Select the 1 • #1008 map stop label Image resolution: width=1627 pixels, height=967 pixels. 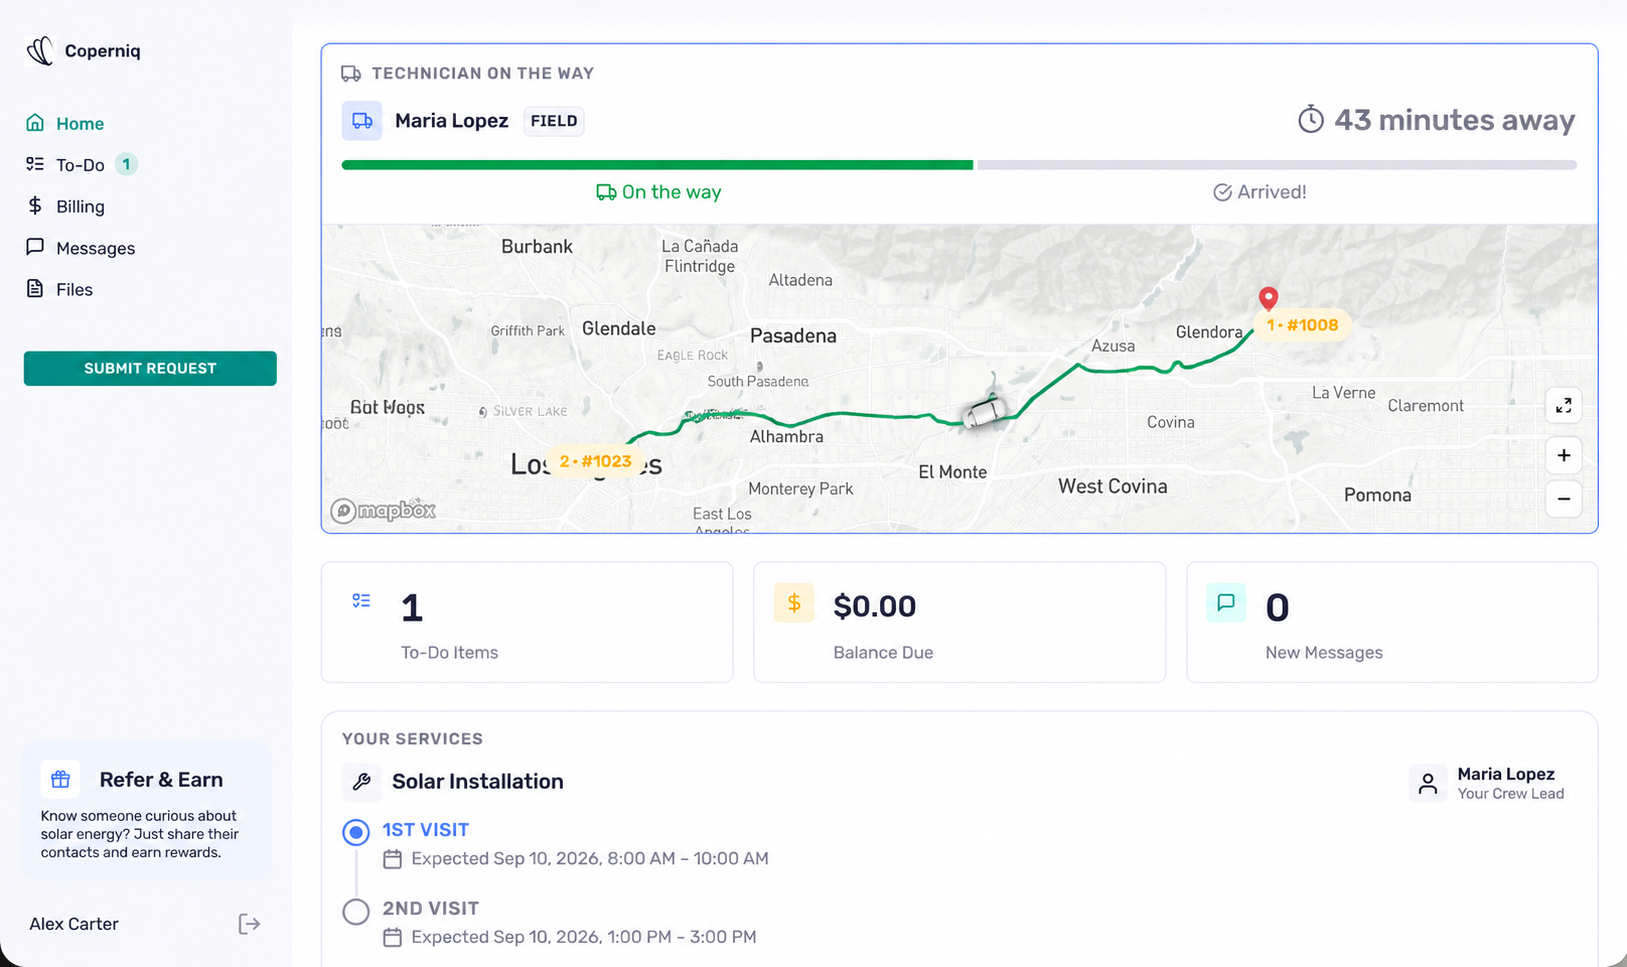coord(1302,325)
